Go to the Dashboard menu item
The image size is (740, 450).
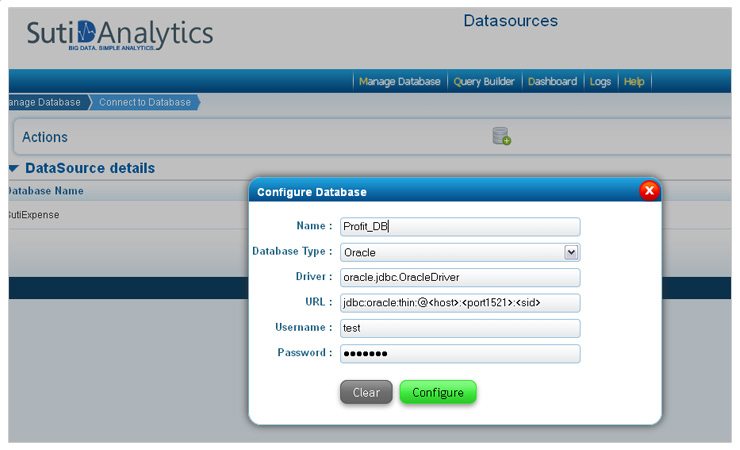coord(552,82)
